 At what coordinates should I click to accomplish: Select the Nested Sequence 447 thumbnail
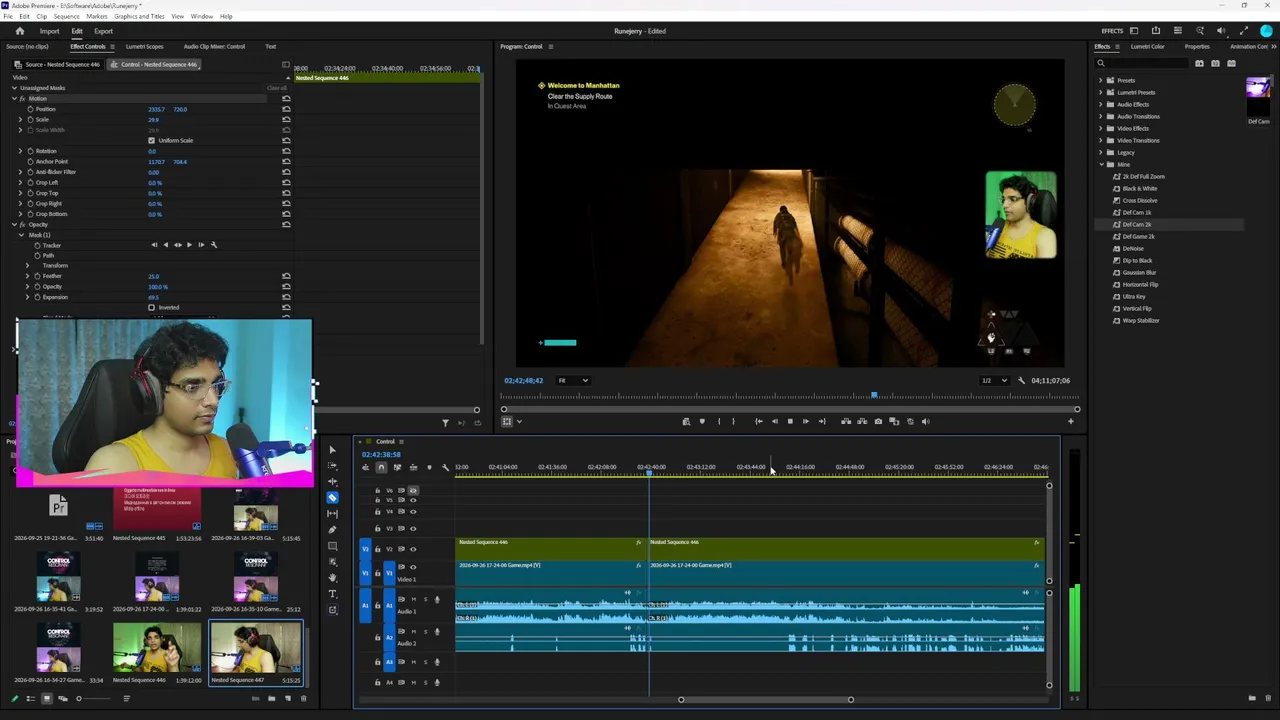click(x=256, y=647)
